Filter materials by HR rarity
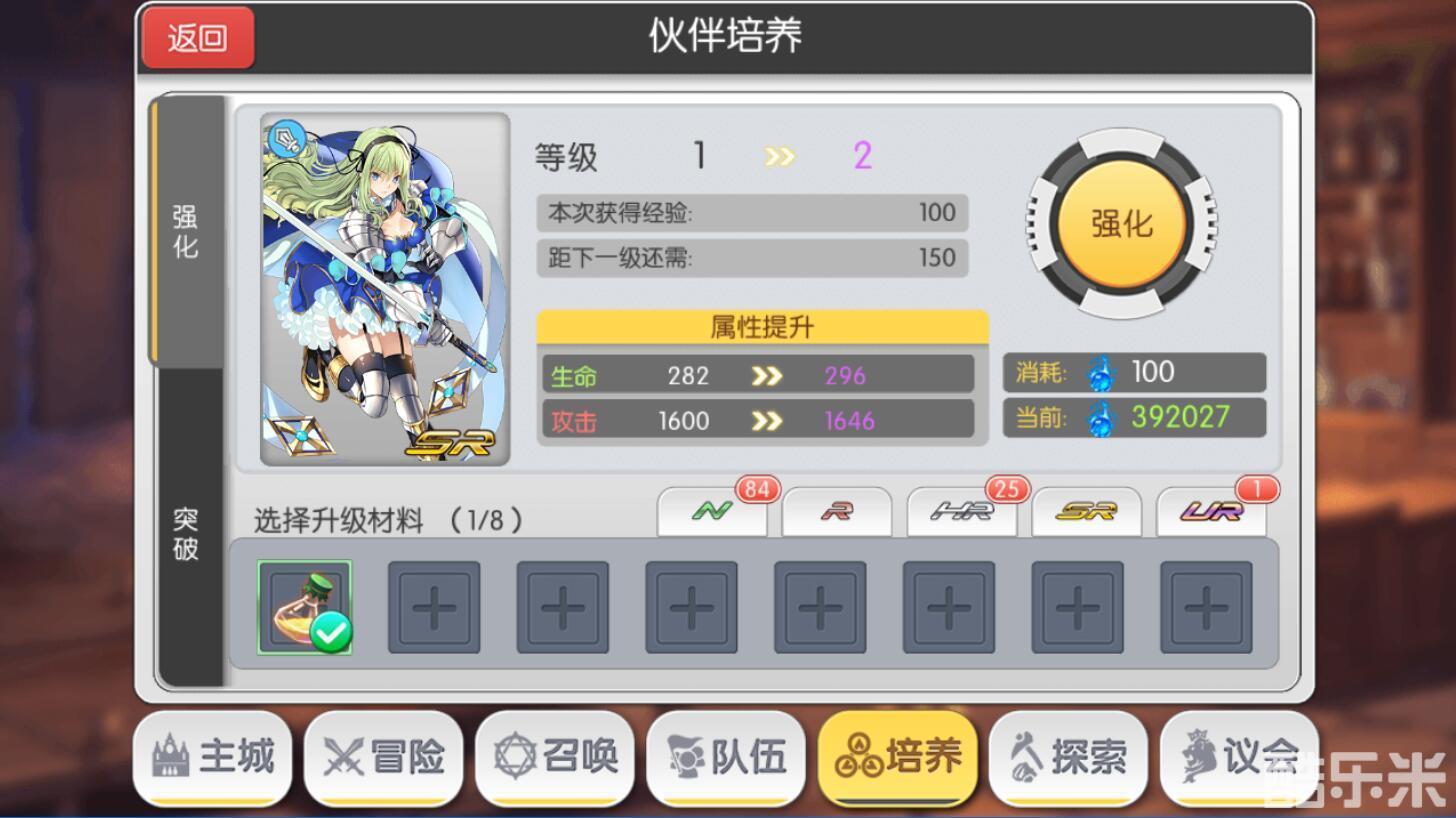This screenshot has height=818, width=1456. 961,512
